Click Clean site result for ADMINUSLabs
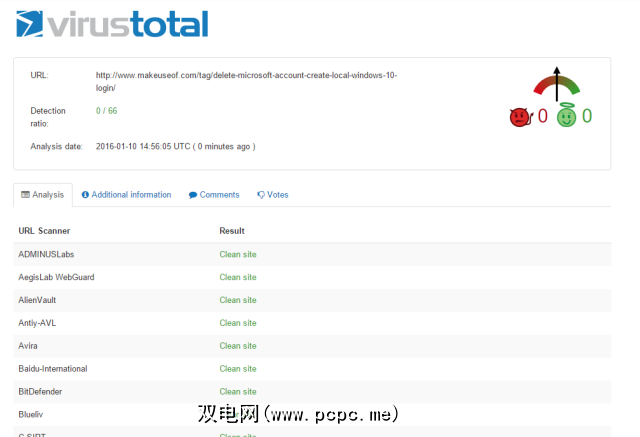This screenshot has width=640, height=437. pos(238,254)
